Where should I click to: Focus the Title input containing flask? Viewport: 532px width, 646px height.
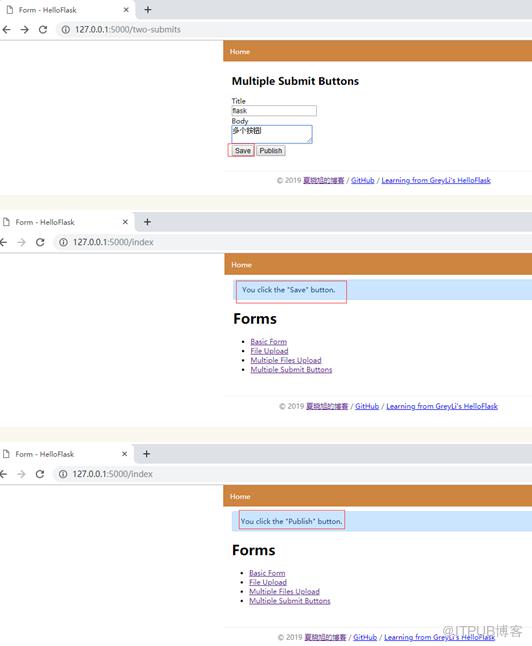coord(274,110)
